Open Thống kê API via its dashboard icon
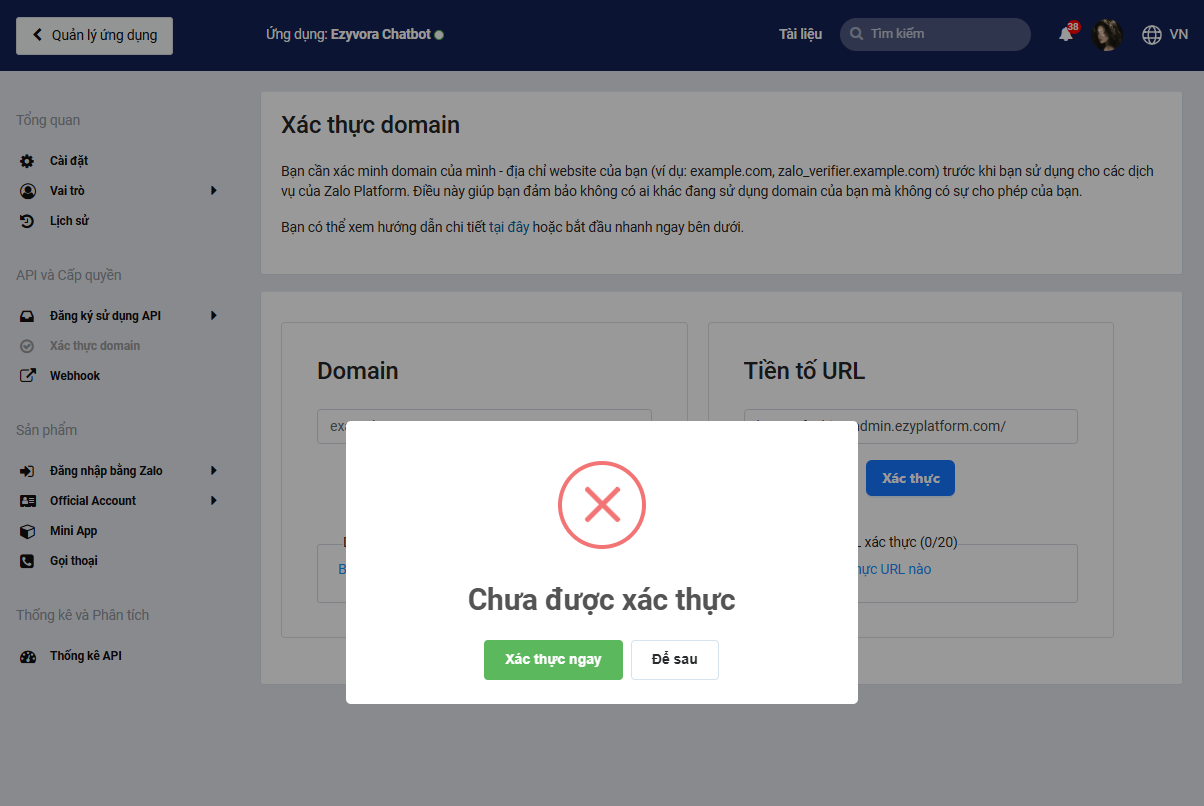 tap(28, 656)
